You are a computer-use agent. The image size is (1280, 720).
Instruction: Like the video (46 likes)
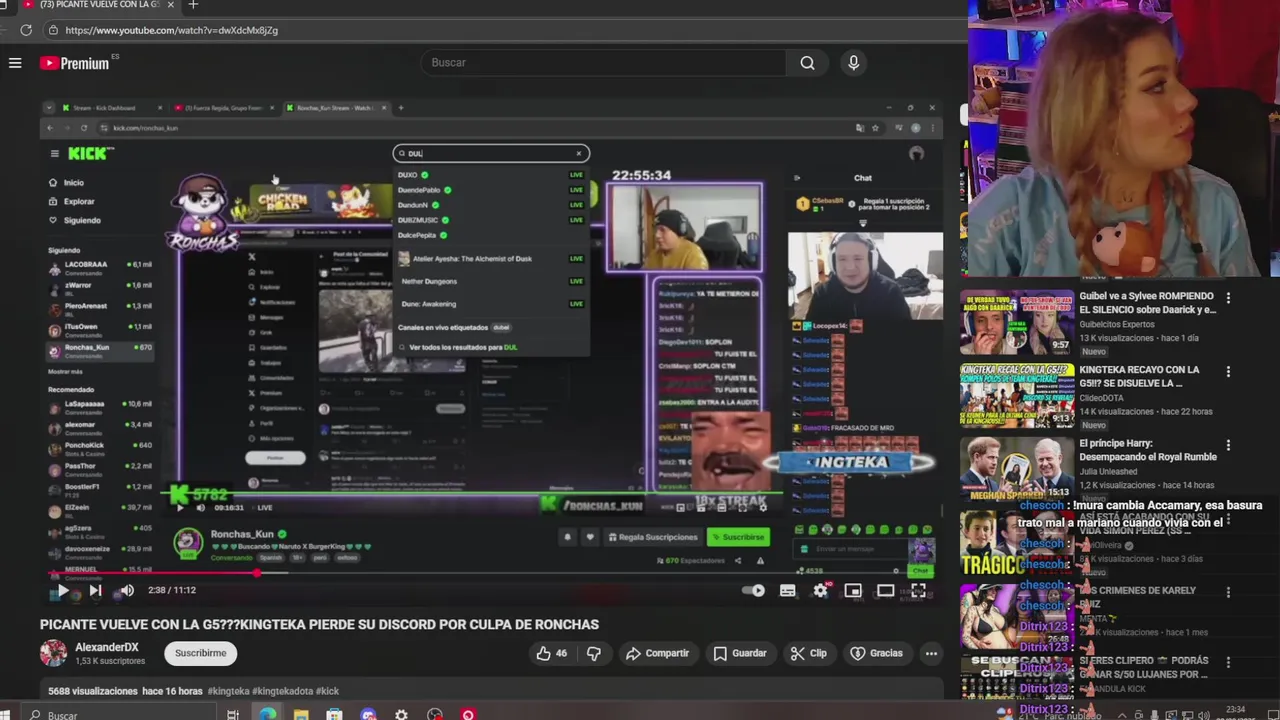(551, 653)
